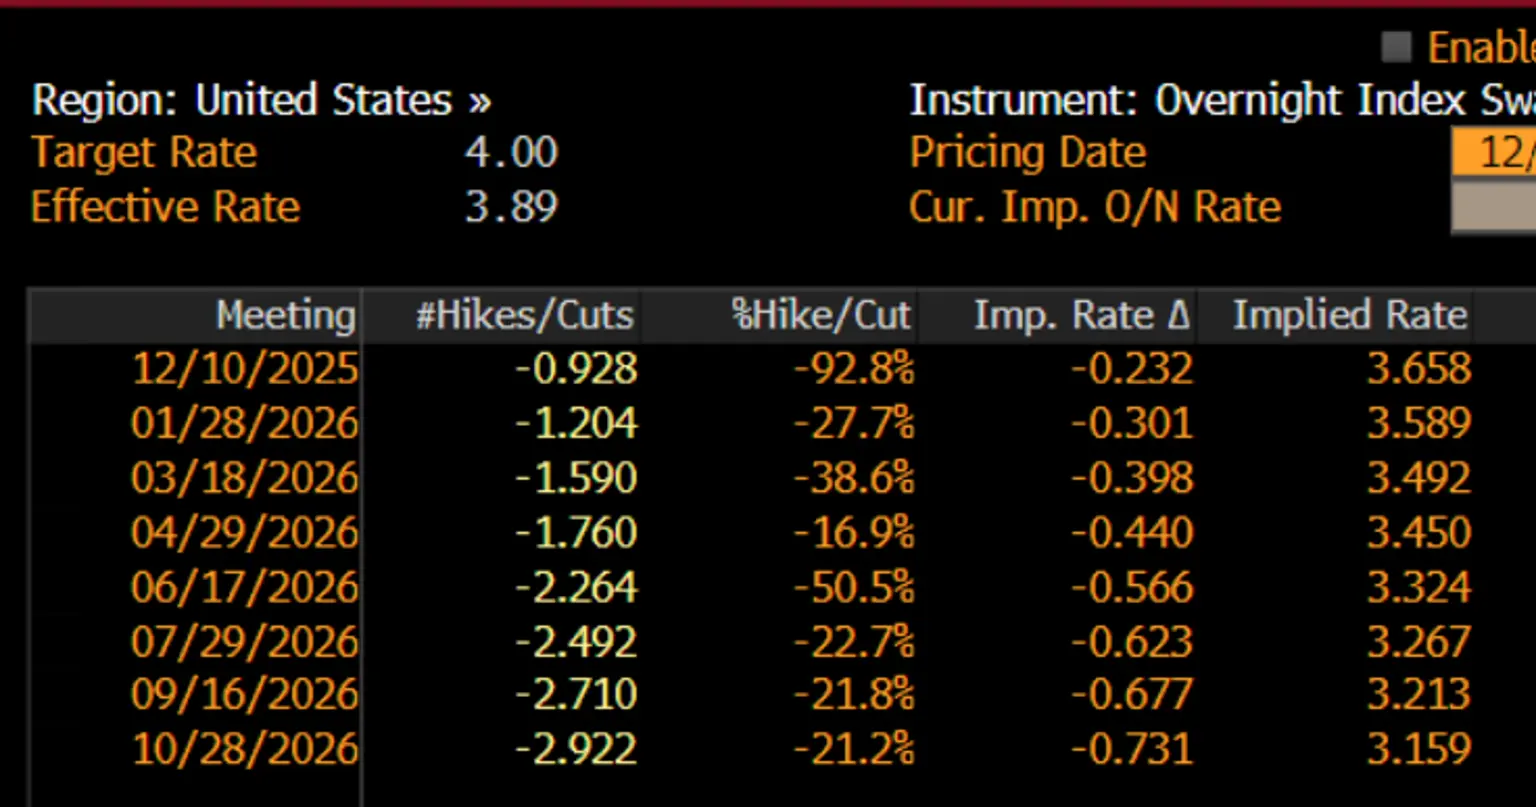Click the Instrument: Overnight Index Swaps label
The width and height of the screenshot is (1536, 807).
(x=1222, y=100)
